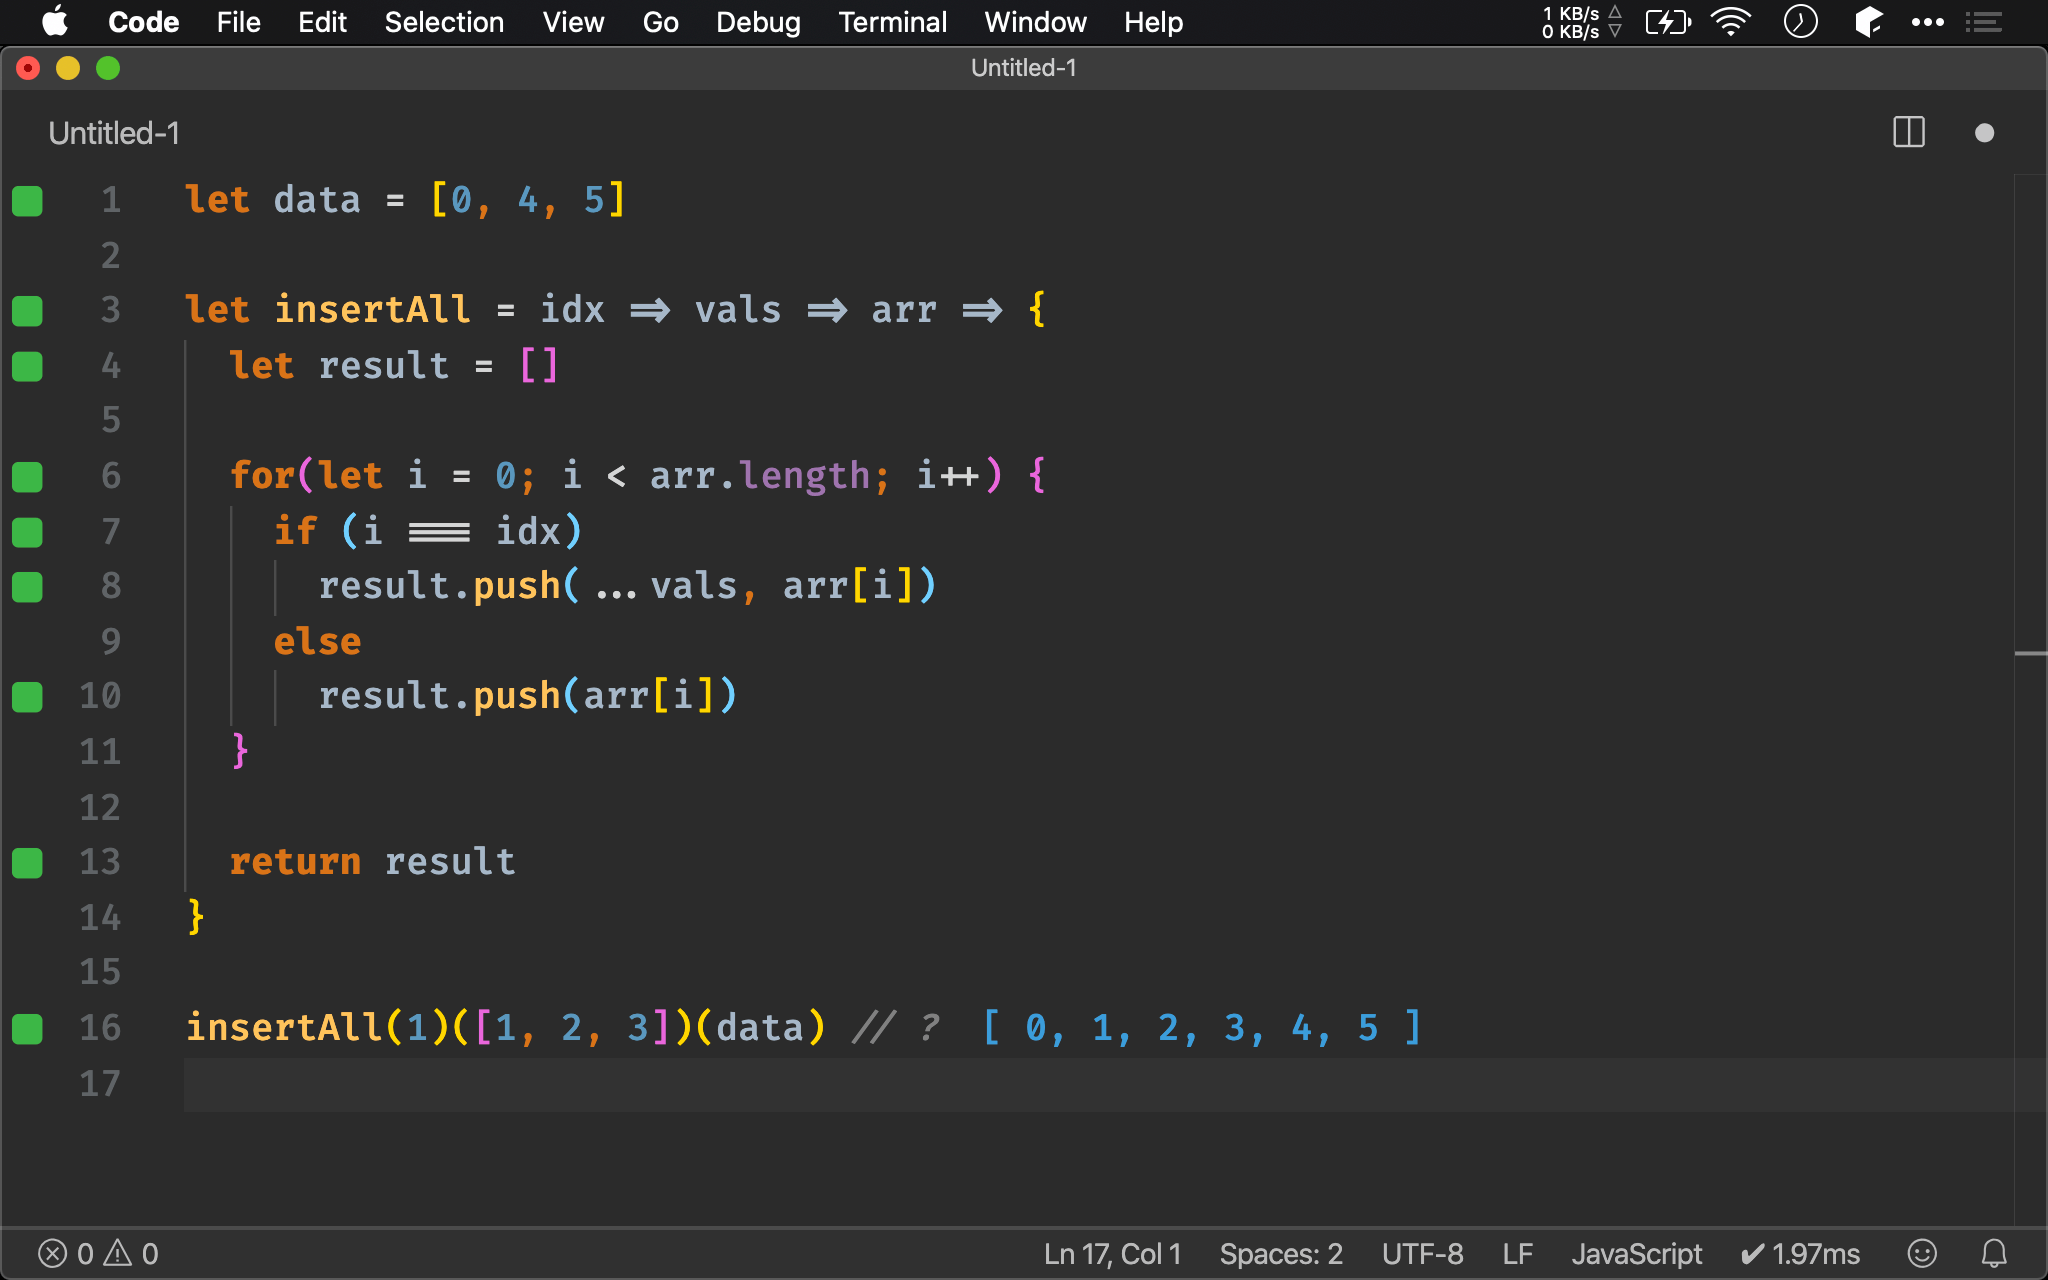The width and height of the screenshot is (2048, 1280).
Task: Click the else keyword on line 9
Action: coord(317,641)
